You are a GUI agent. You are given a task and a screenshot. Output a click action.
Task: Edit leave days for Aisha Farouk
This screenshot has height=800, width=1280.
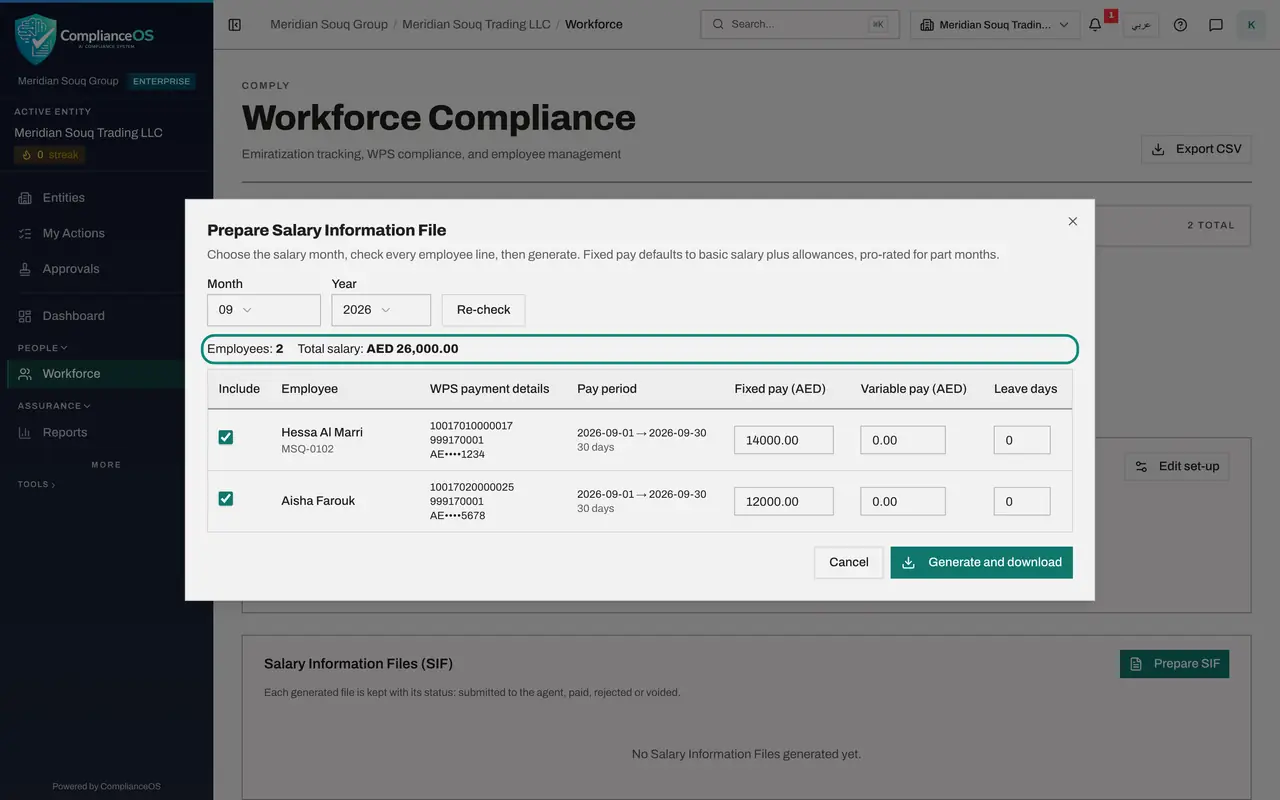(1022, 501)
